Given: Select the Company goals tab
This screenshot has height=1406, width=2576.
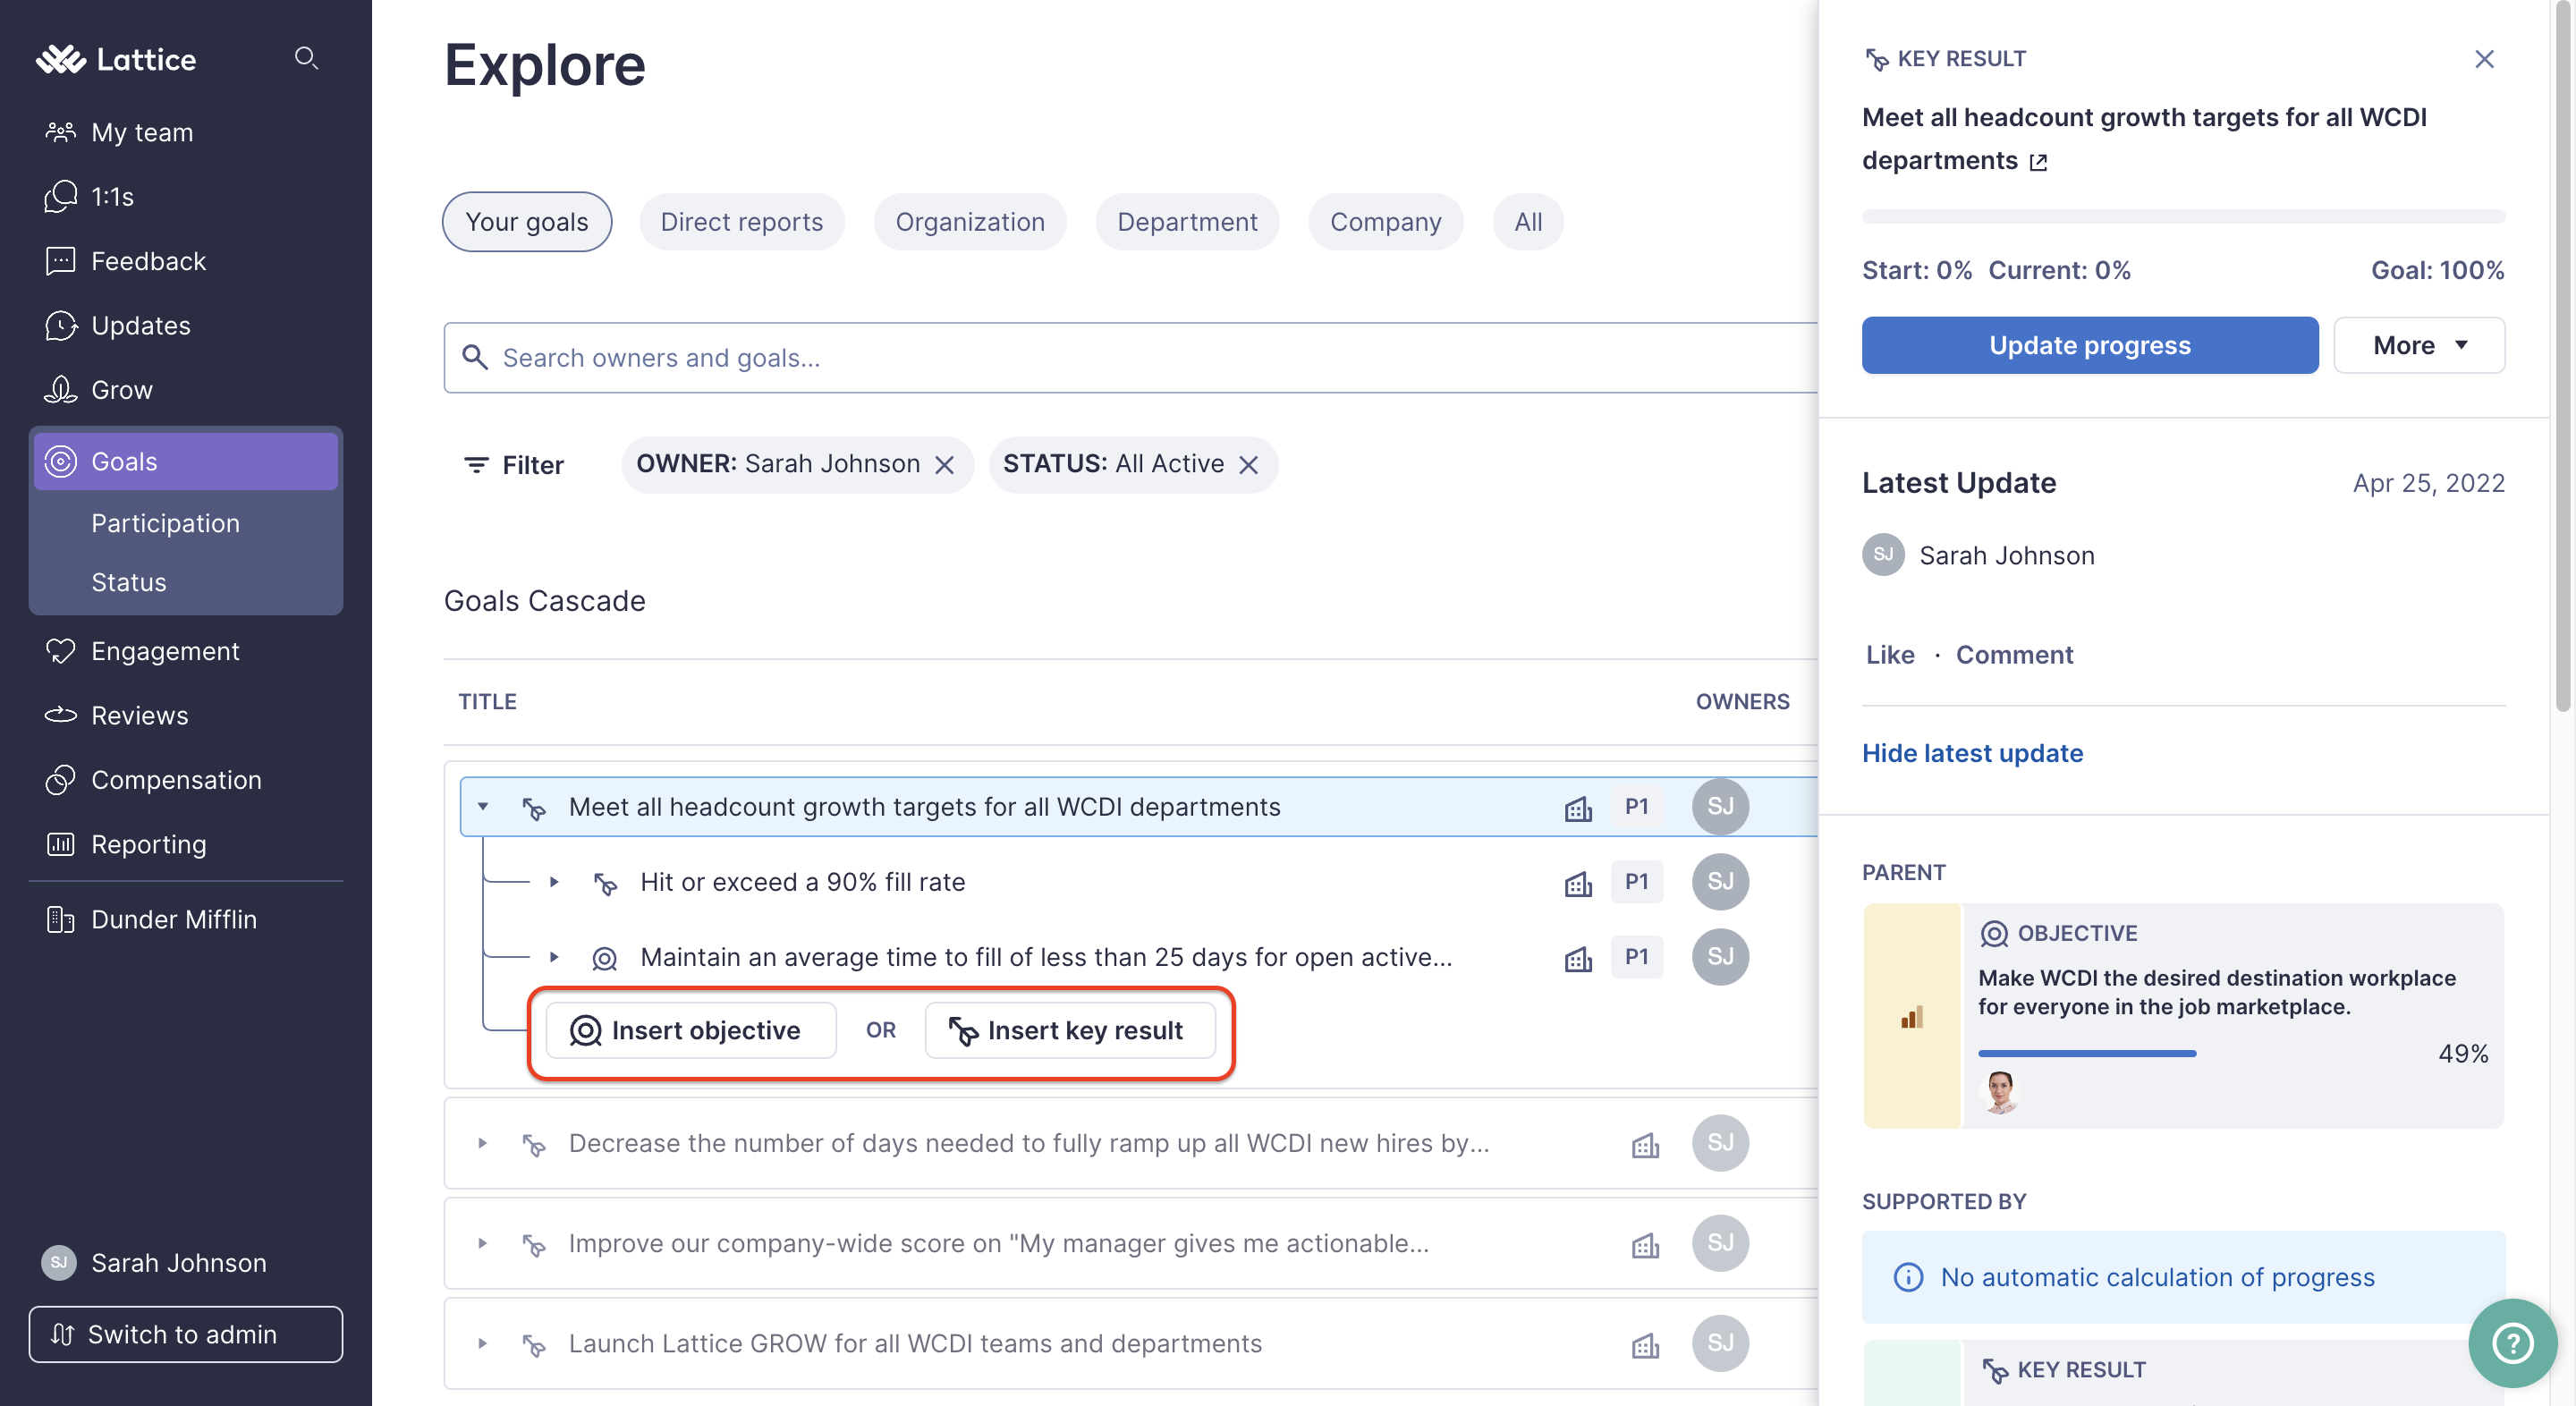Looking at the screenshot, I should pos(1386,221).
